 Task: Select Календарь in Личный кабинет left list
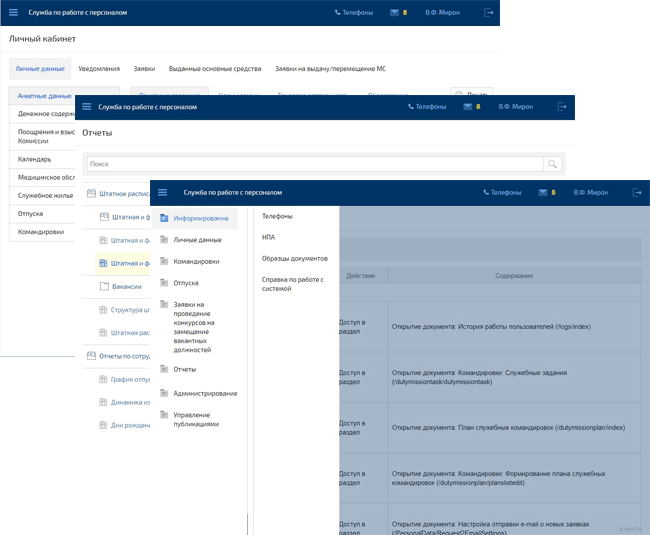click(36, 159)
